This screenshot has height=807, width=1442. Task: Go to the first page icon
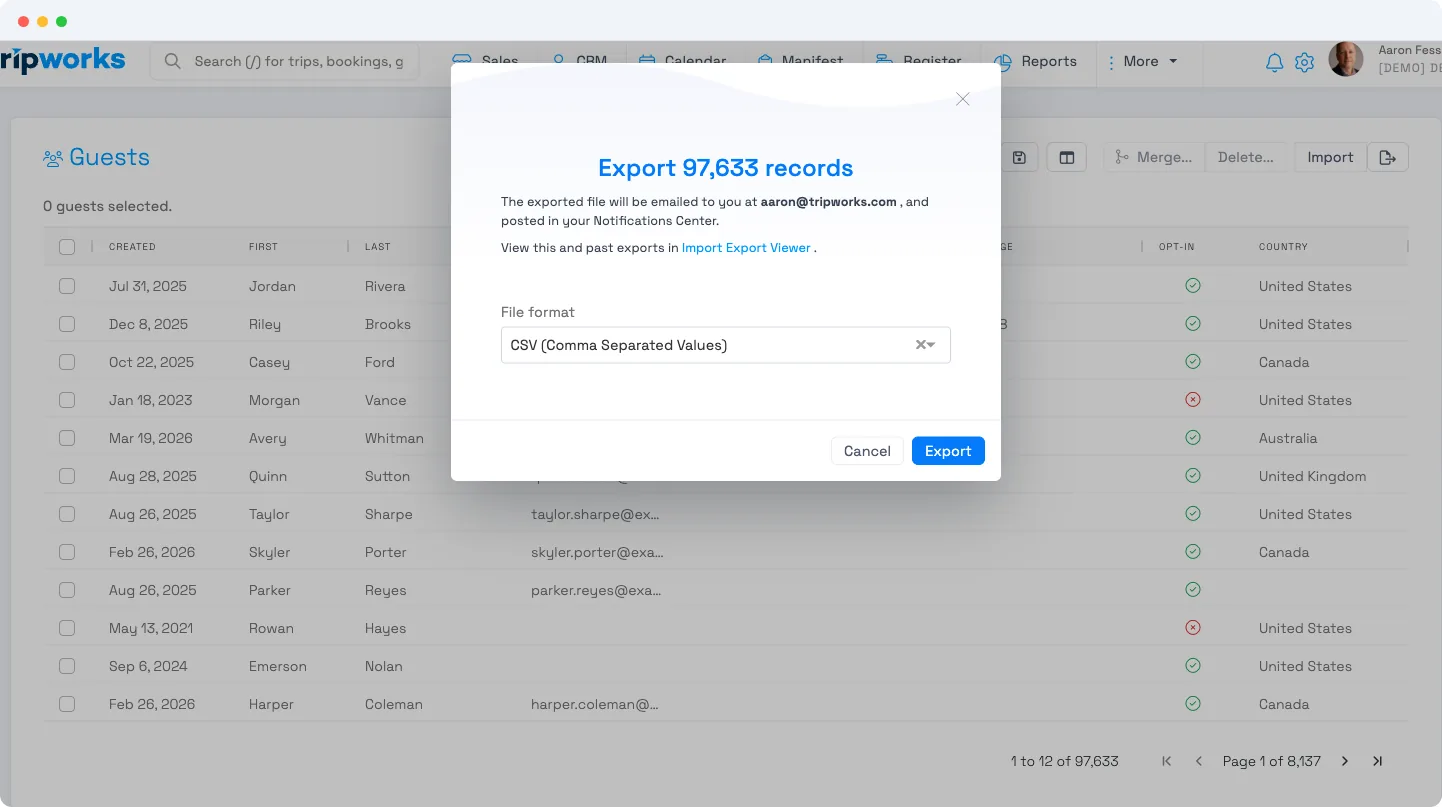[x=1167, y=761]
